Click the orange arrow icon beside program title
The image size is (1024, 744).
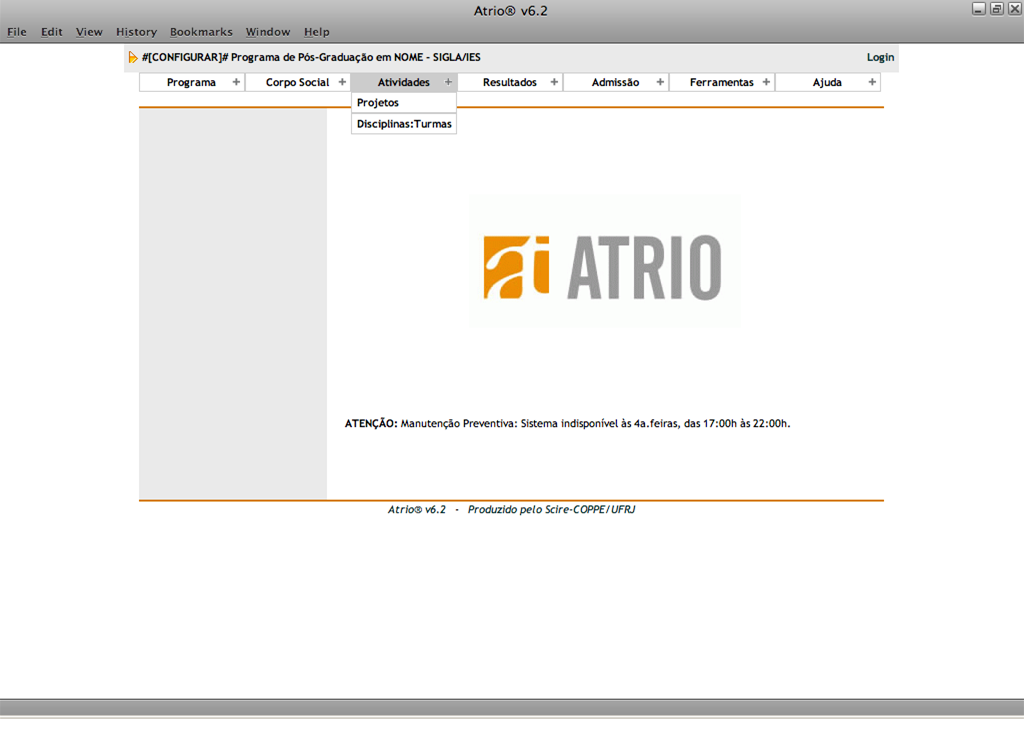point(133,58)
